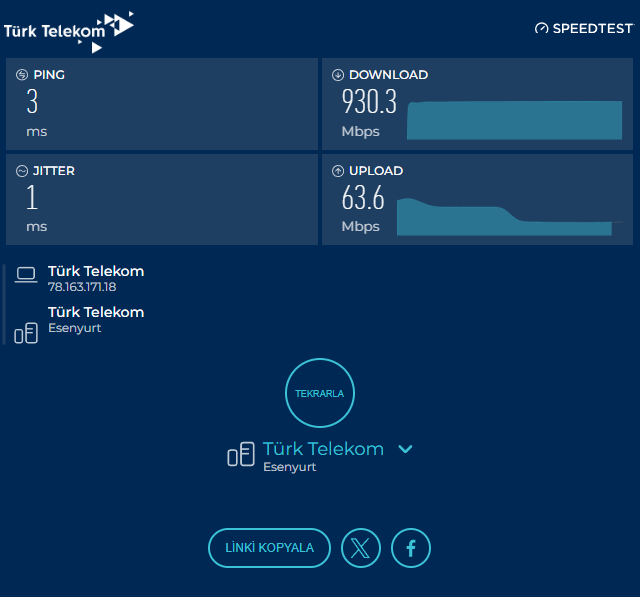Click the server icon below TEKRARLA
The height and width of the screenshot is (597, 640).
point(241,454)
